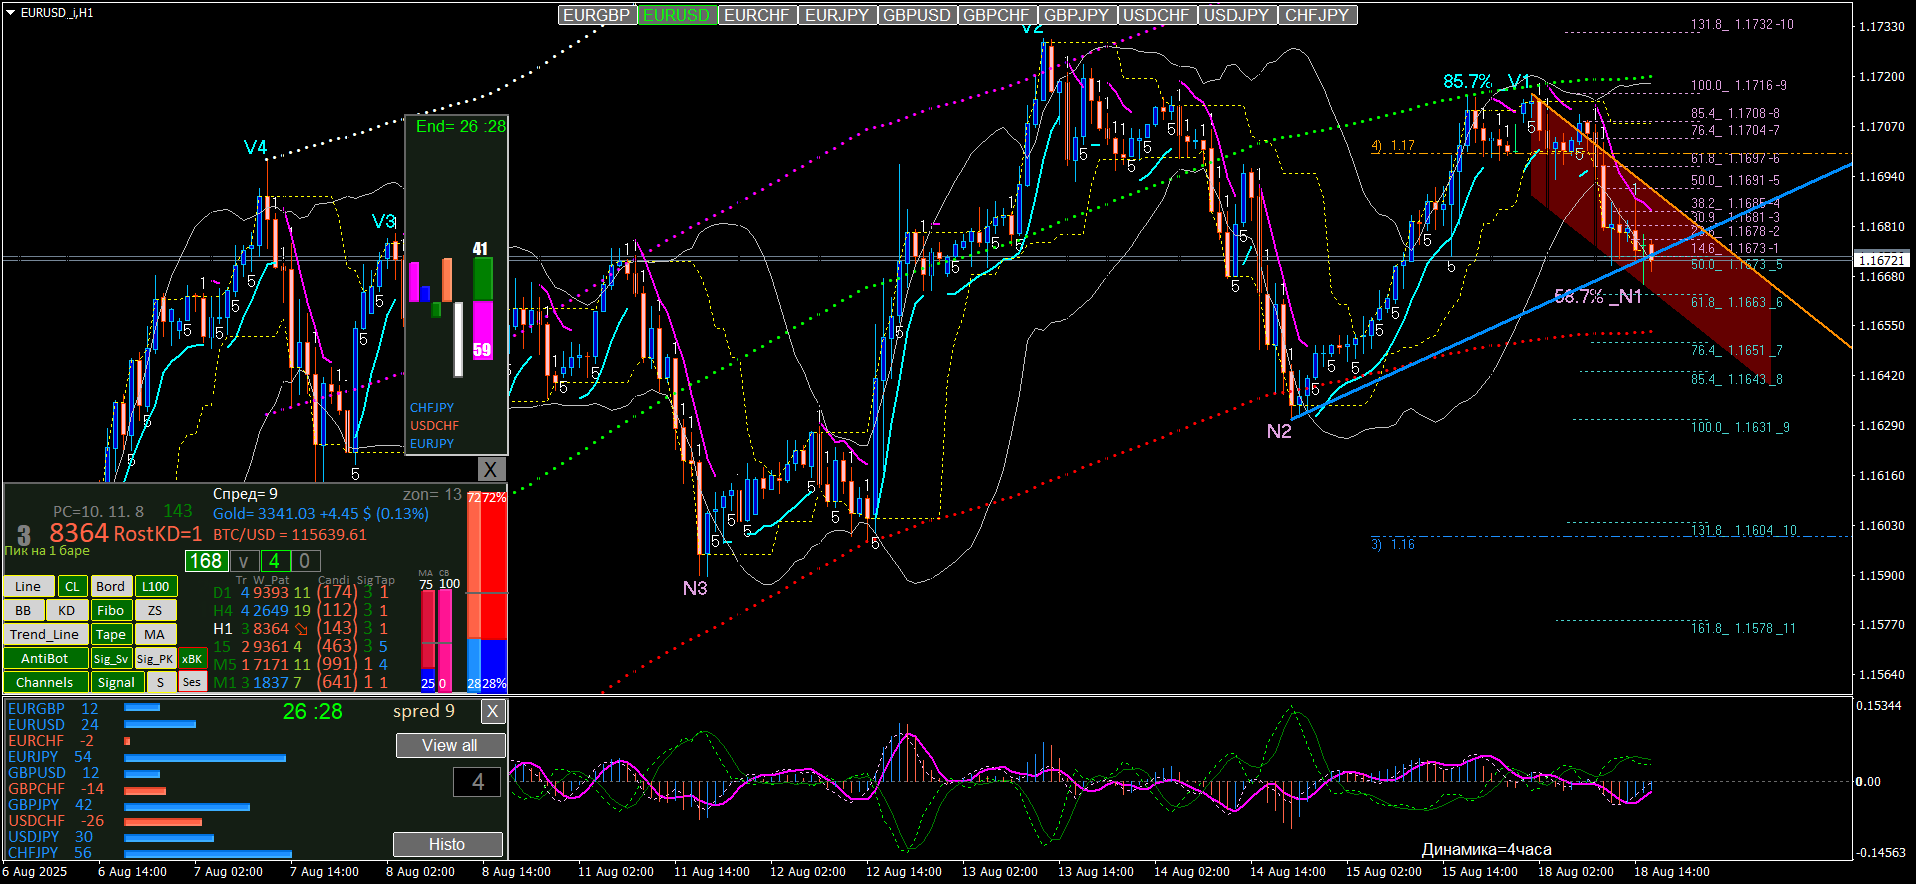Screen dimensions: 1916x884
Task: Click the 4 field below View all
Action: click(x=478, y=782)
